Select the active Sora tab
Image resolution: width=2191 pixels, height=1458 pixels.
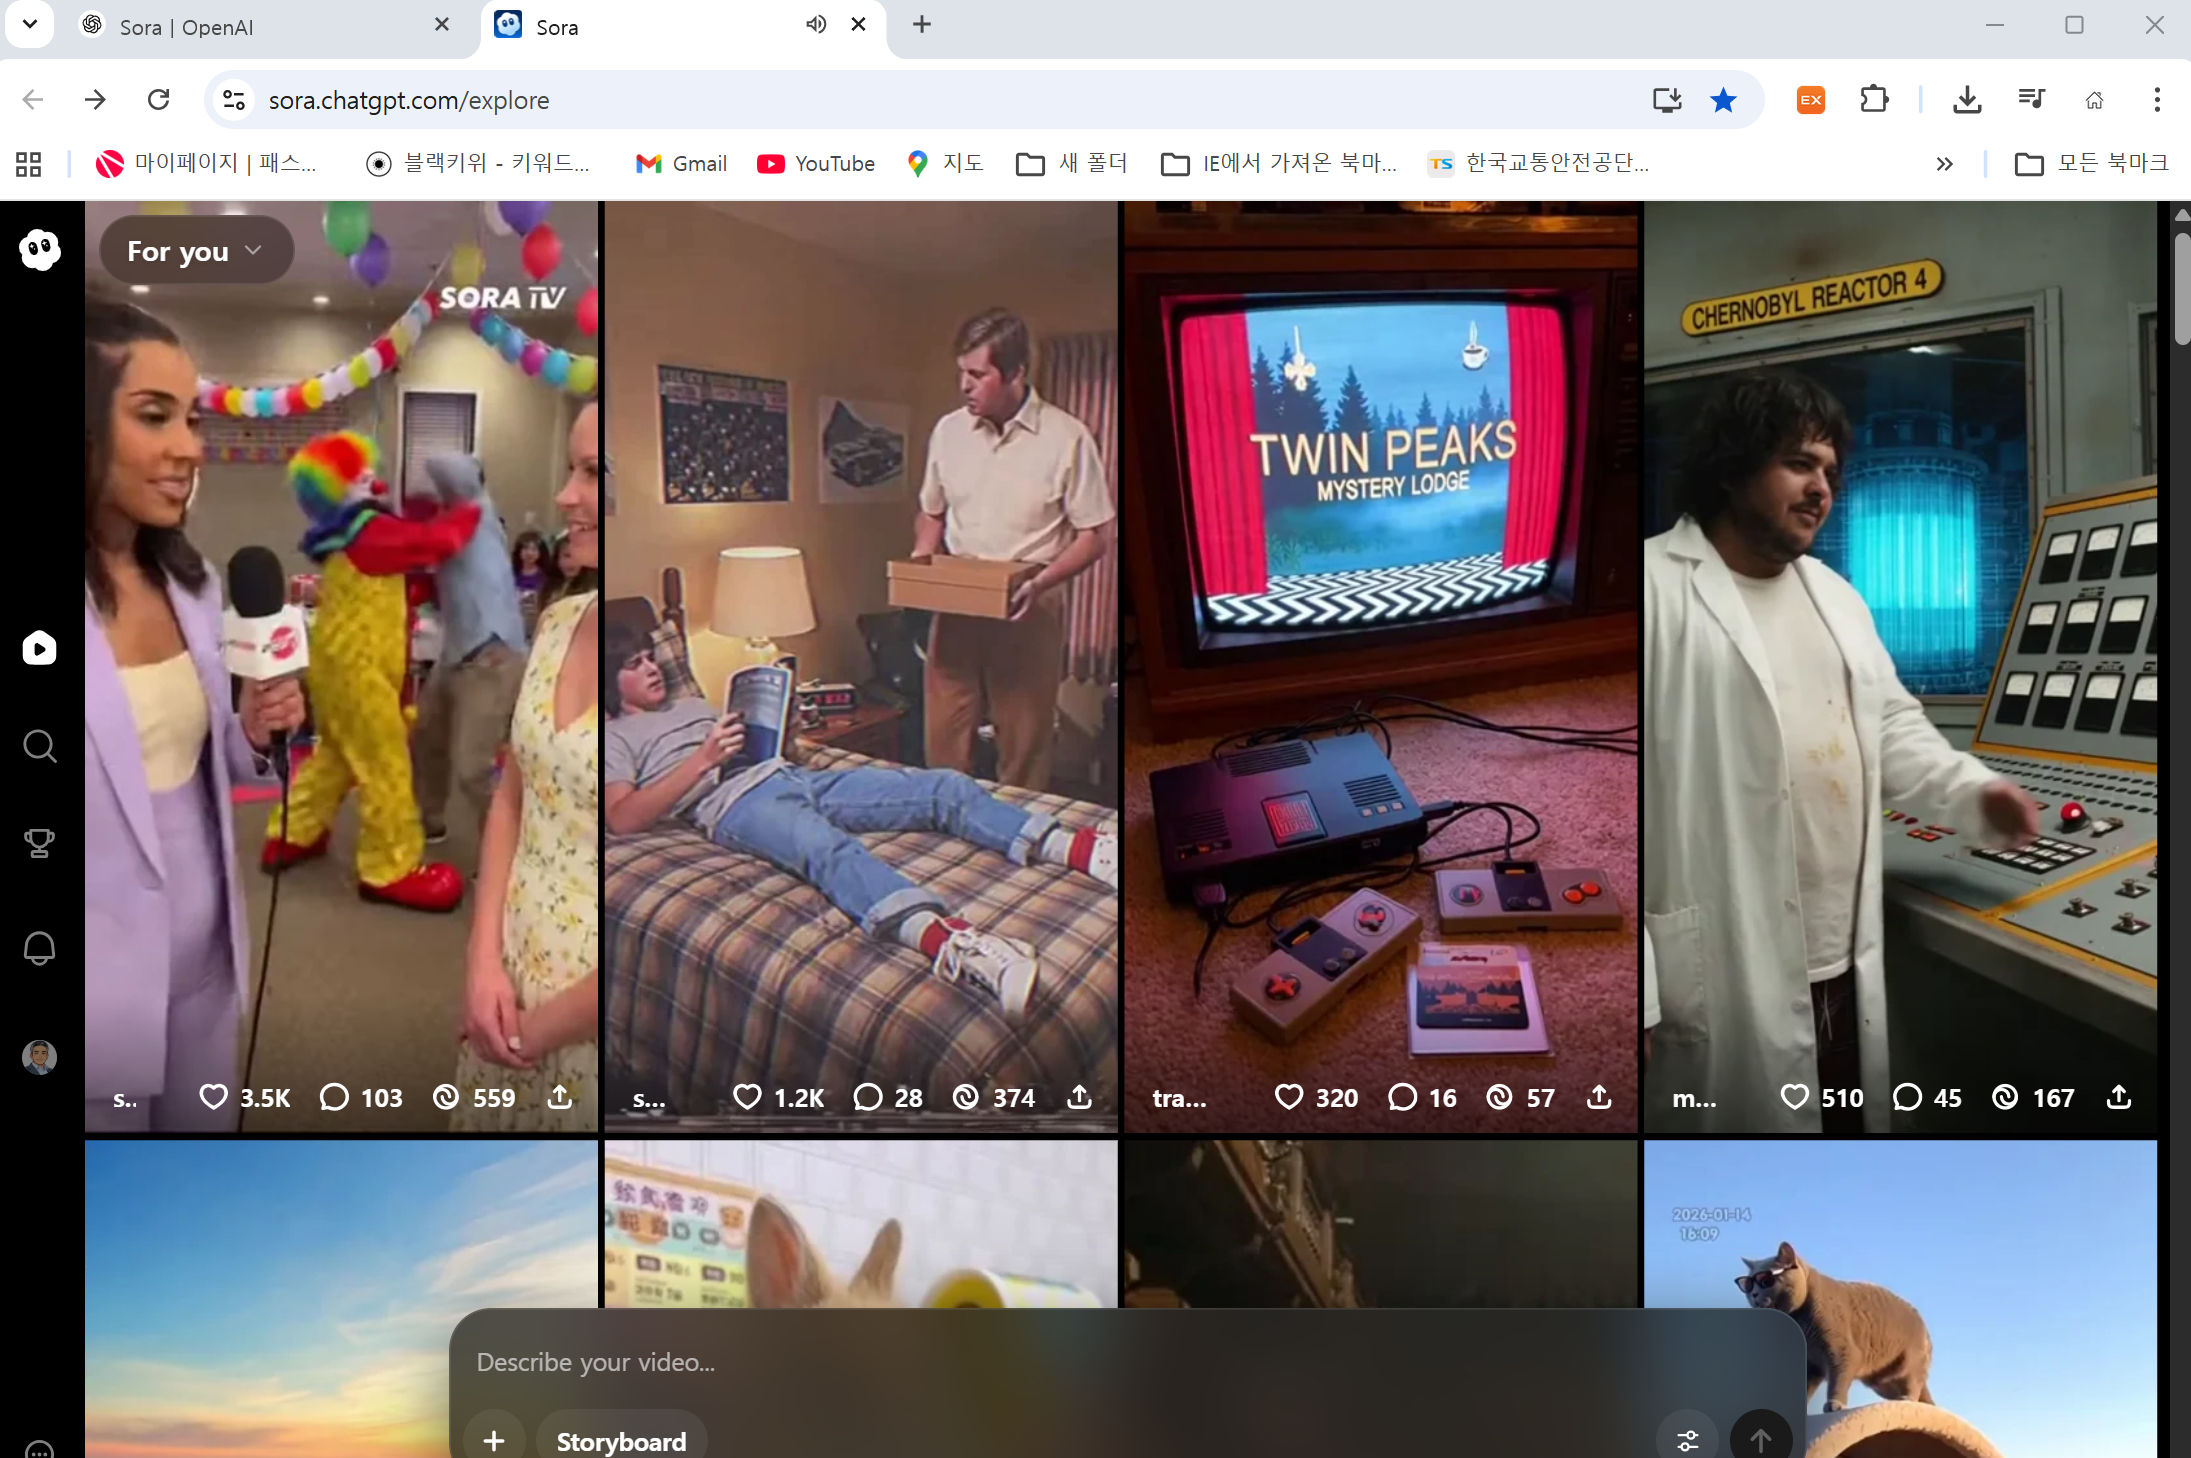(684, 27)
